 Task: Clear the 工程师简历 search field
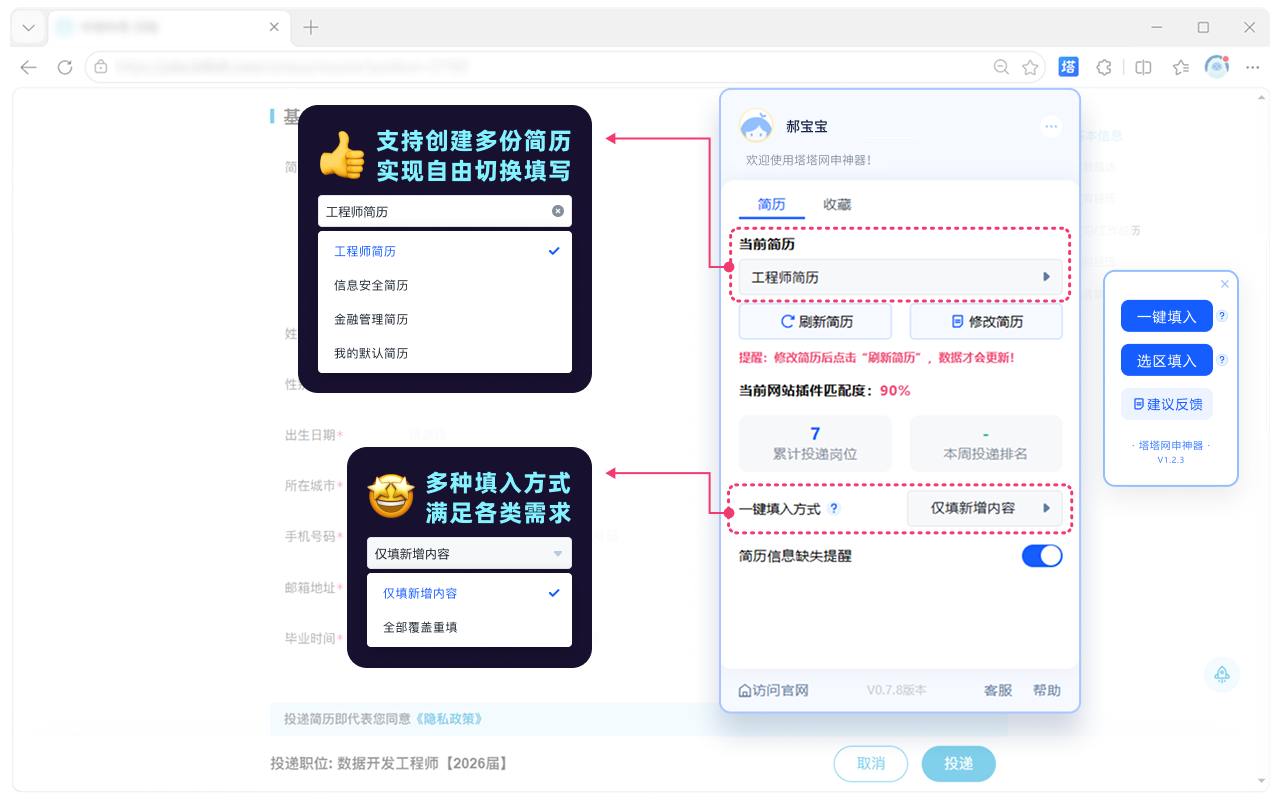click(558, 211)
